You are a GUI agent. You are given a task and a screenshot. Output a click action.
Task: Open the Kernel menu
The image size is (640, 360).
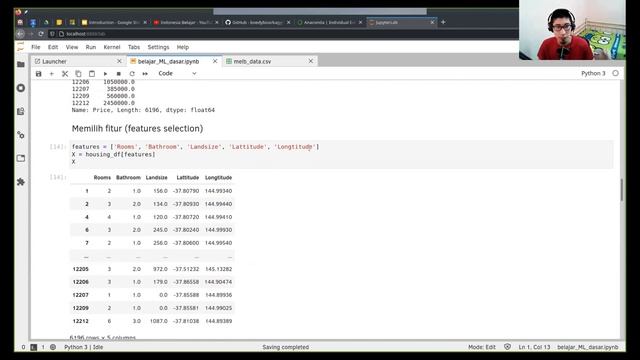pyautogui.click(x=112, y=47)
